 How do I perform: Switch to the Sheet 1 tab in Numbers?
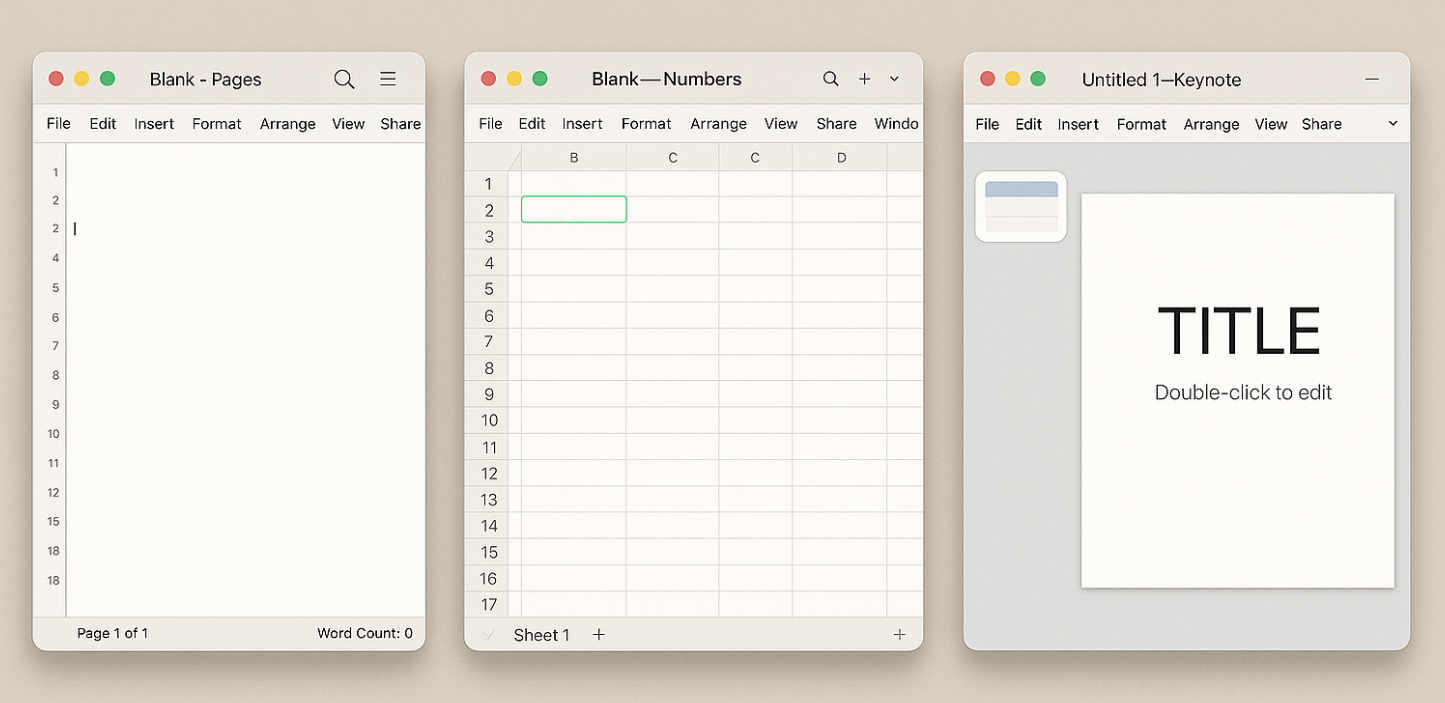point(542,634)
